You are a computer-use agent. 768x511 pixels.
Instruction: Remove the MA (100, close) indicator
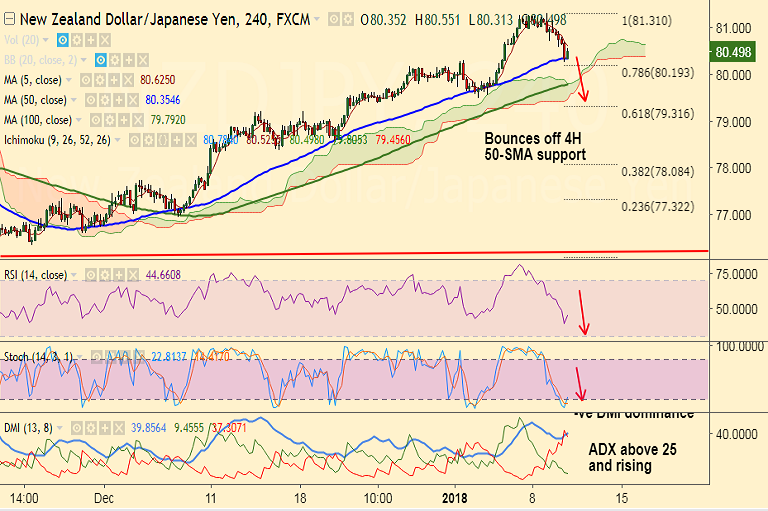point(138,120)
